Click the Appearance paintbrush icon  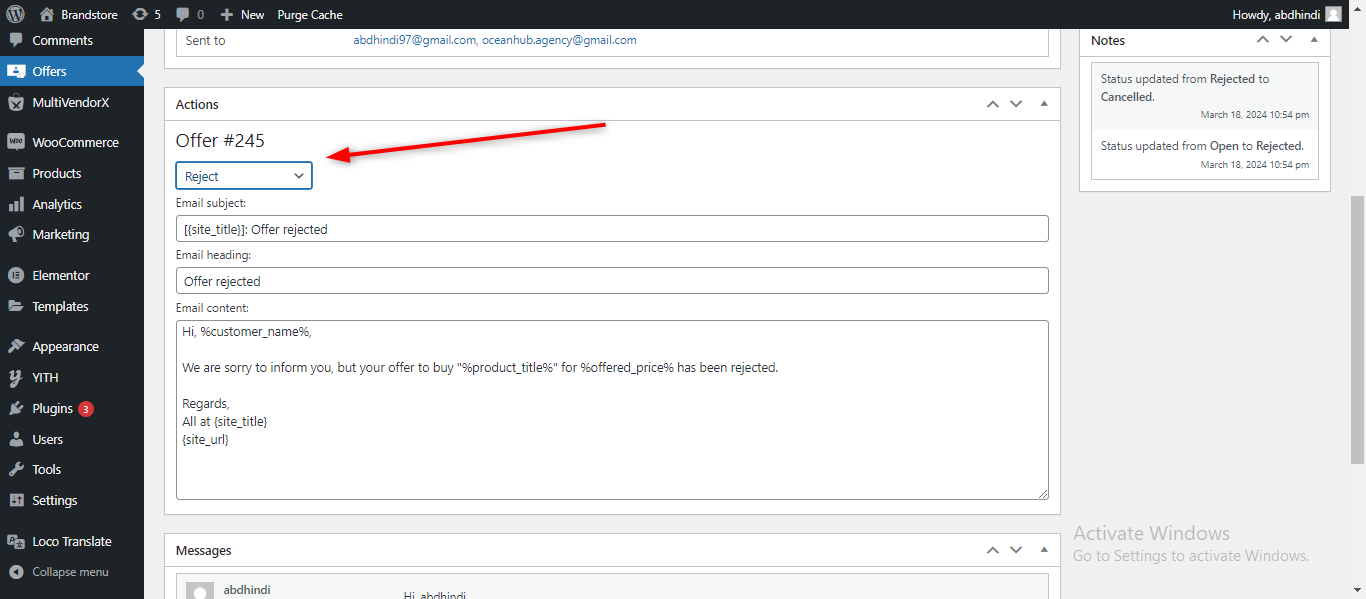click(x=15, y=346)
